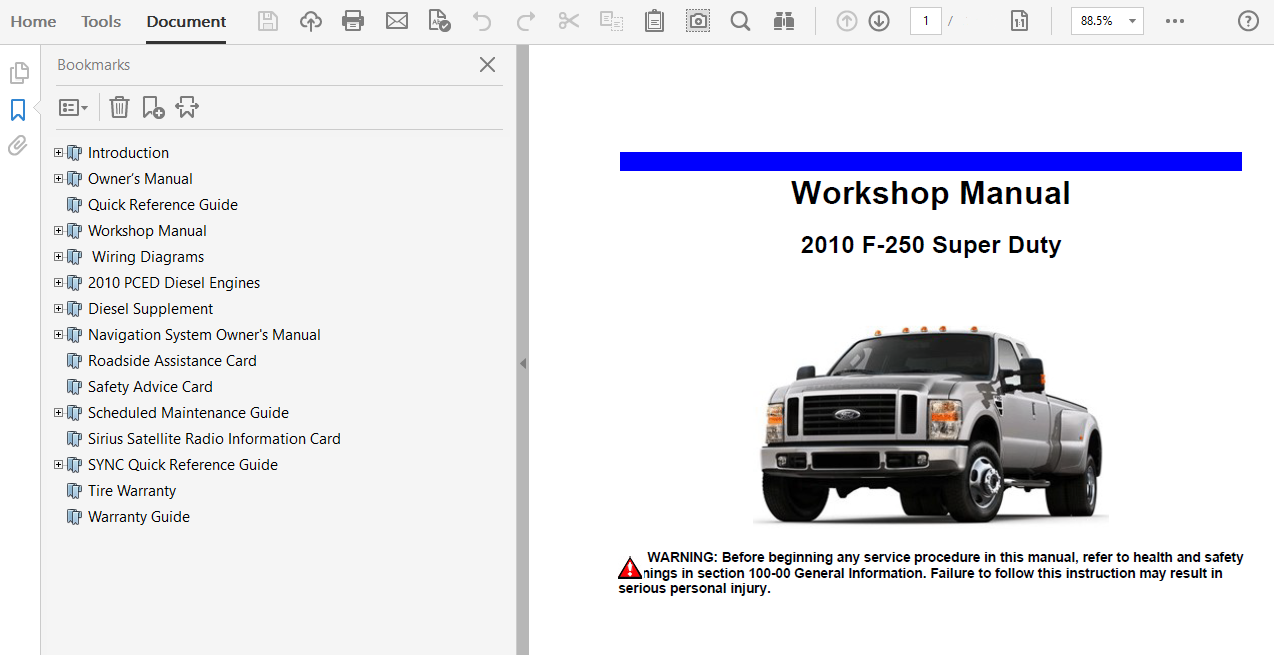Open the Find search tool

click(740, 20)
